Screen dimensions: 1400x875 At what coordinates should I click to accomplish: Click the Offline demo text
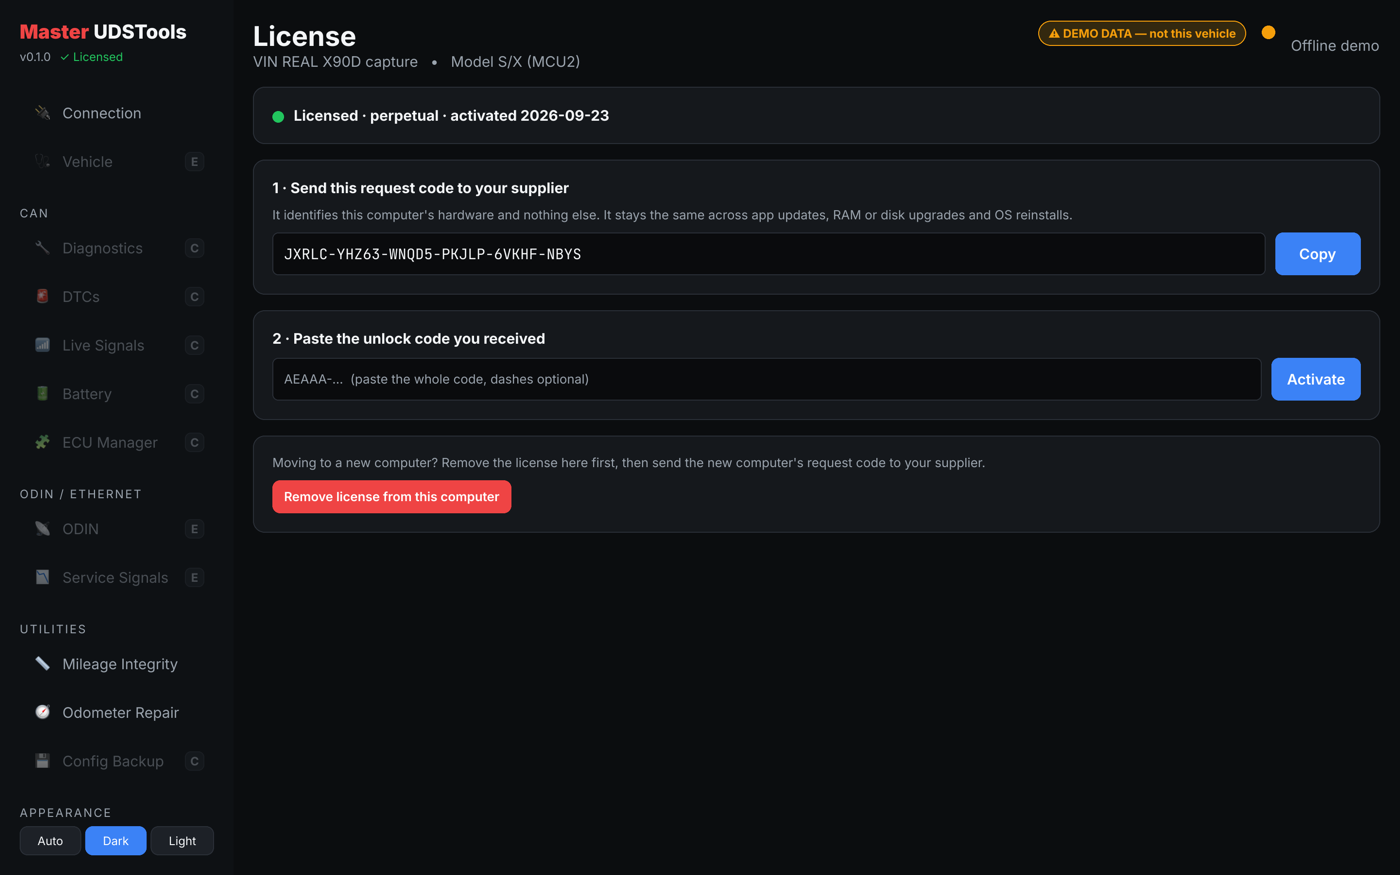[x=1334, y=46]
